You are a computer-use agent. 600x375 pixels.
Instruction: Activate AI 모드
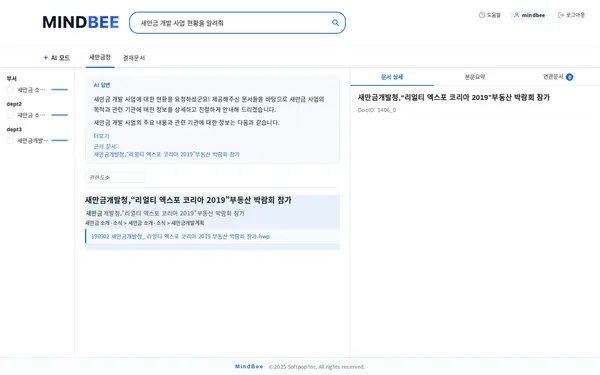[x=56, y=57]
